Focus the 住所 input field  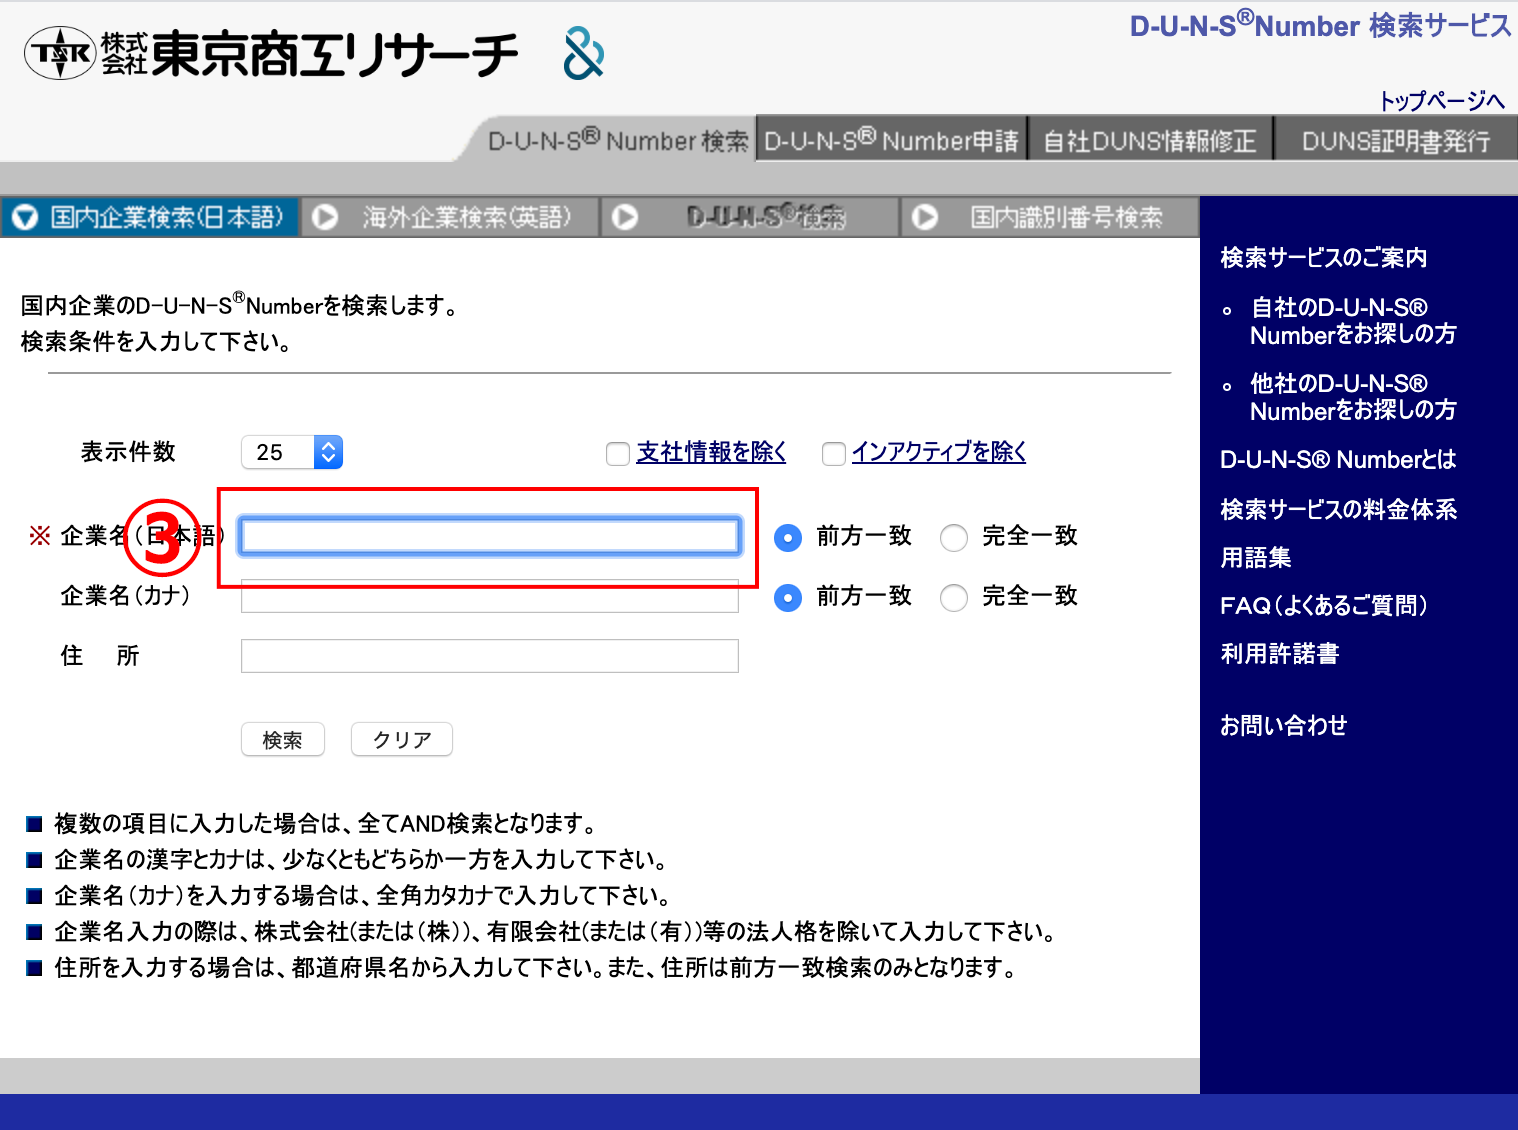(490, 656)
